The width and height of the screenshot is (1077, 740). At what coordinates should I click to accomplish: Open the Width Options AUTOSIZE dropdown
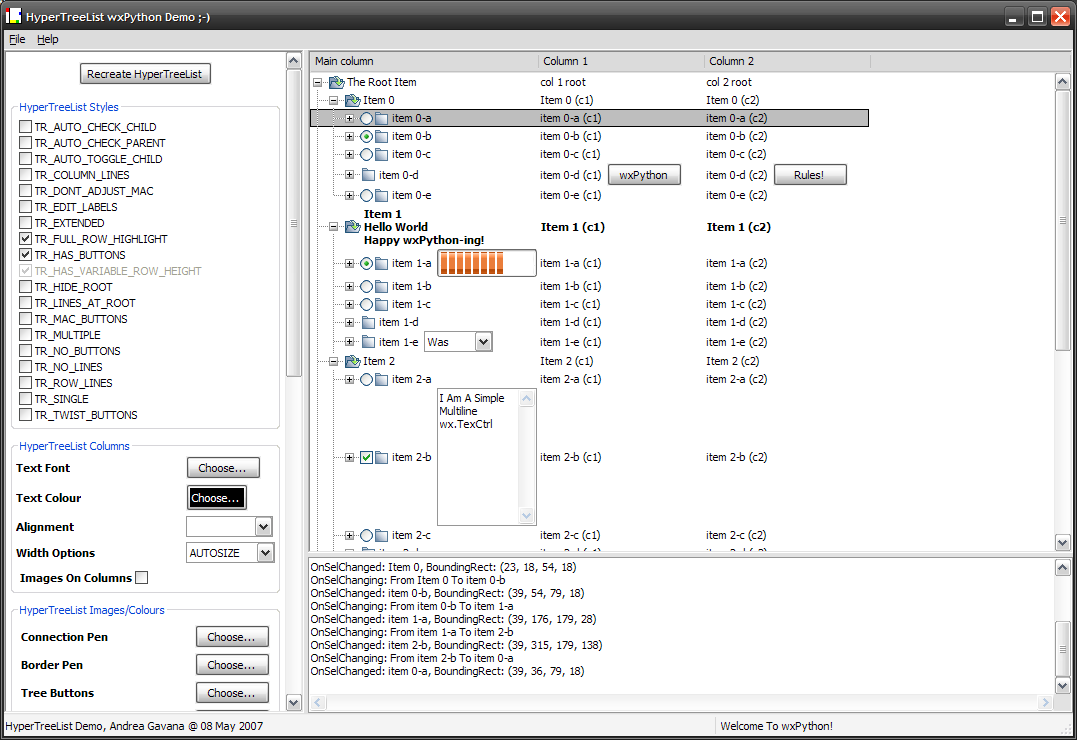(x=264, y=553)
